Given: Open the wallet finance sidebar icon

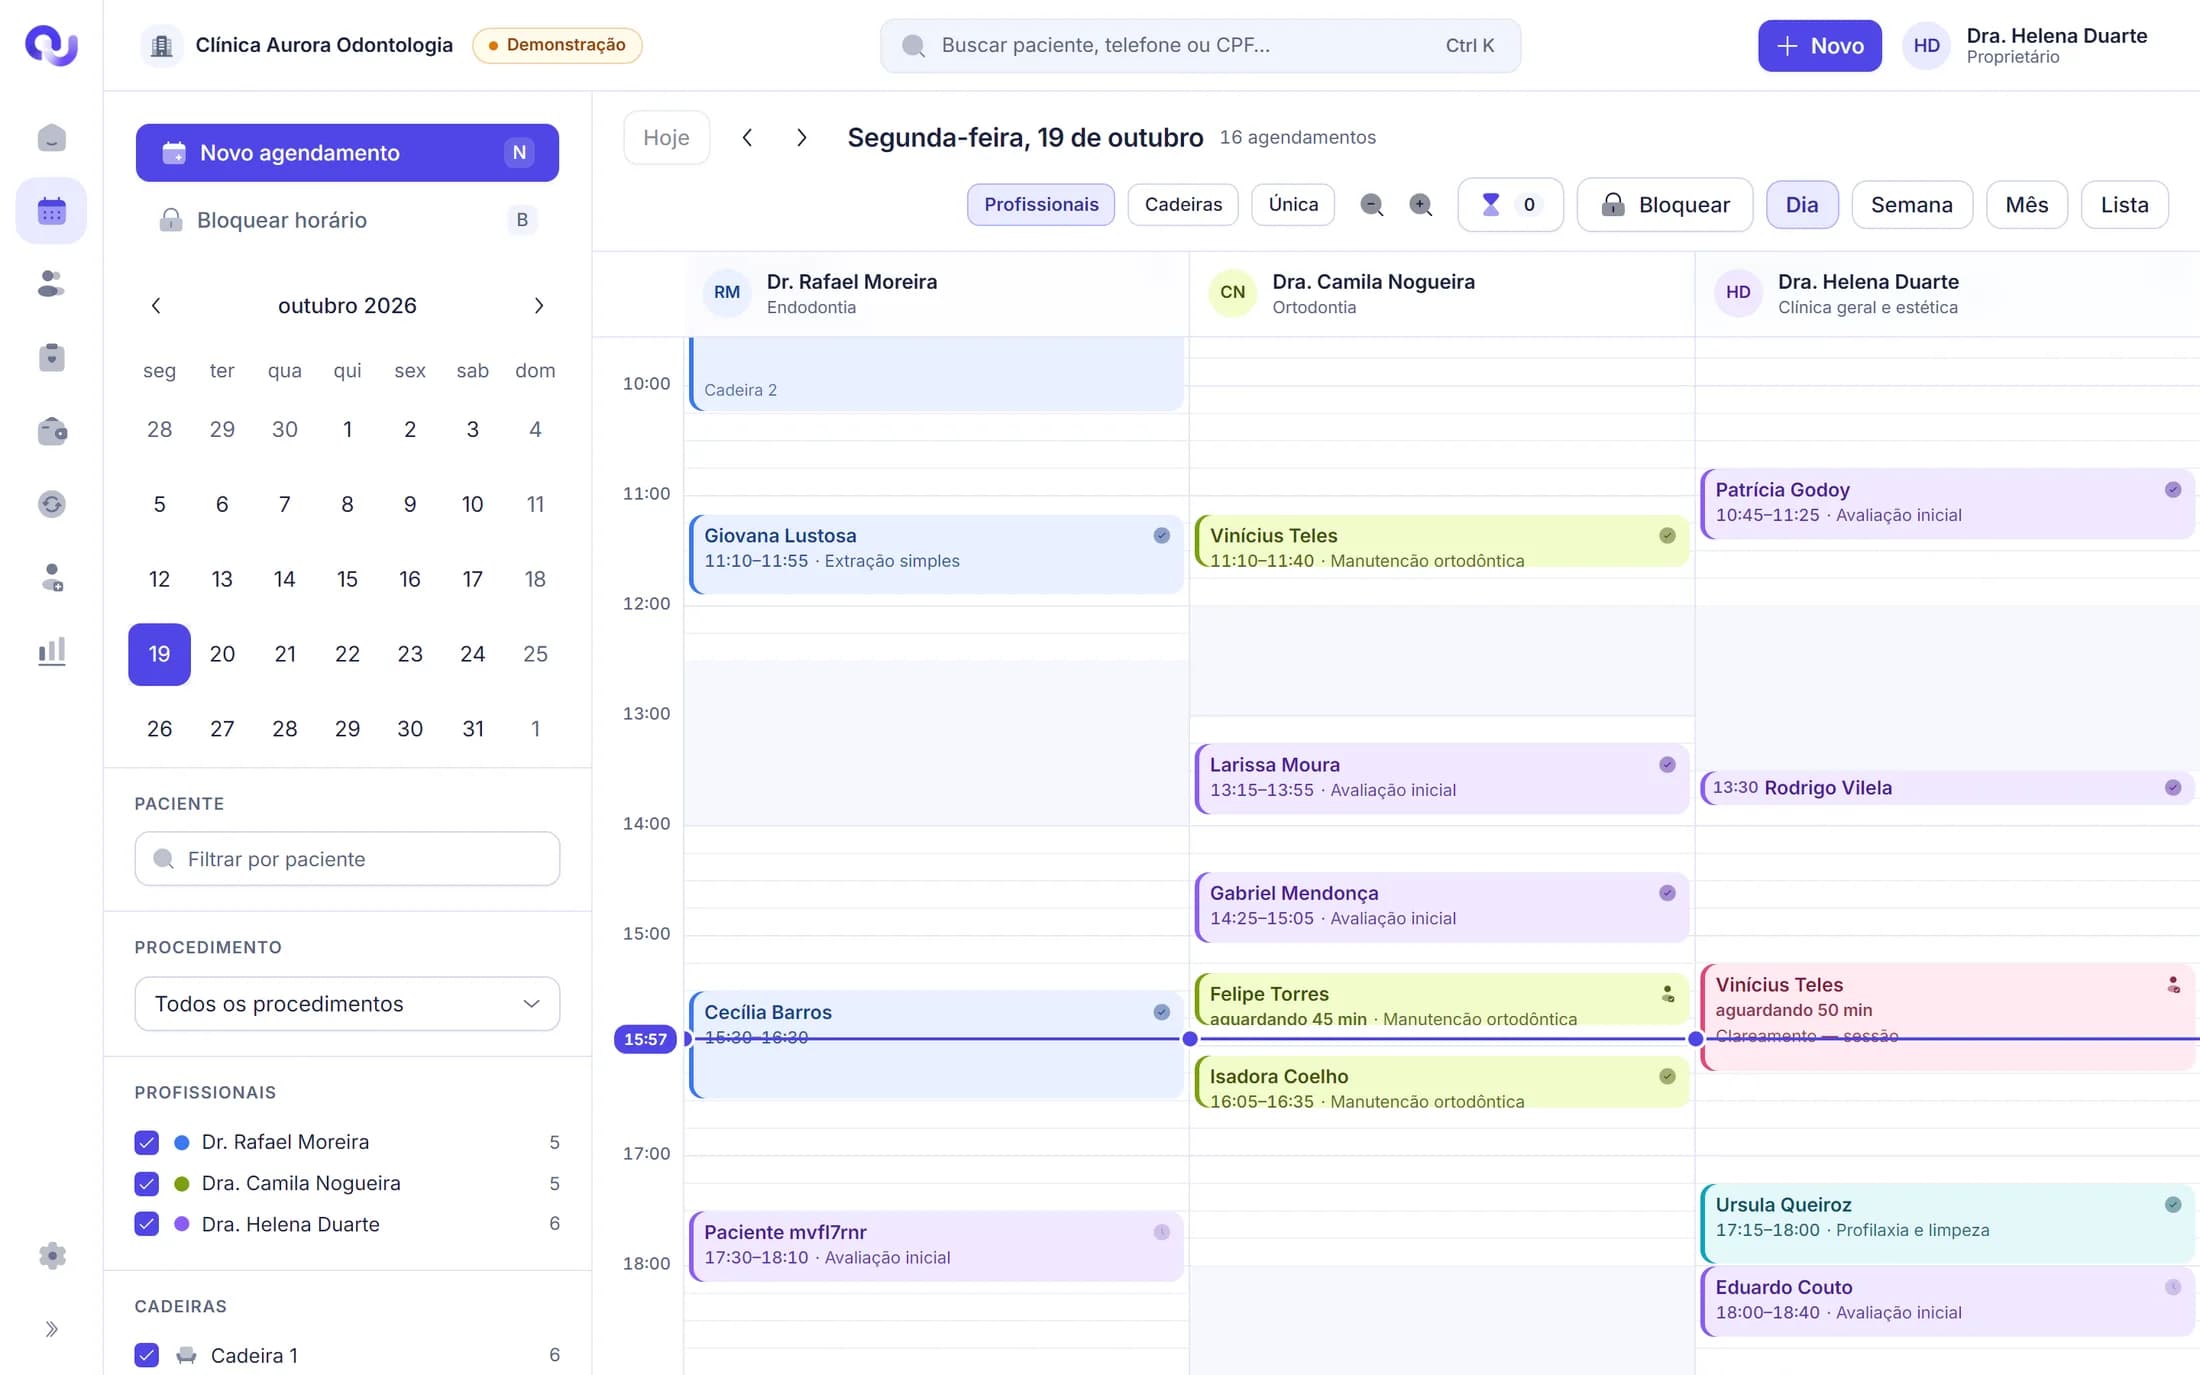Looking at the screenshot, I should [51, 431].
